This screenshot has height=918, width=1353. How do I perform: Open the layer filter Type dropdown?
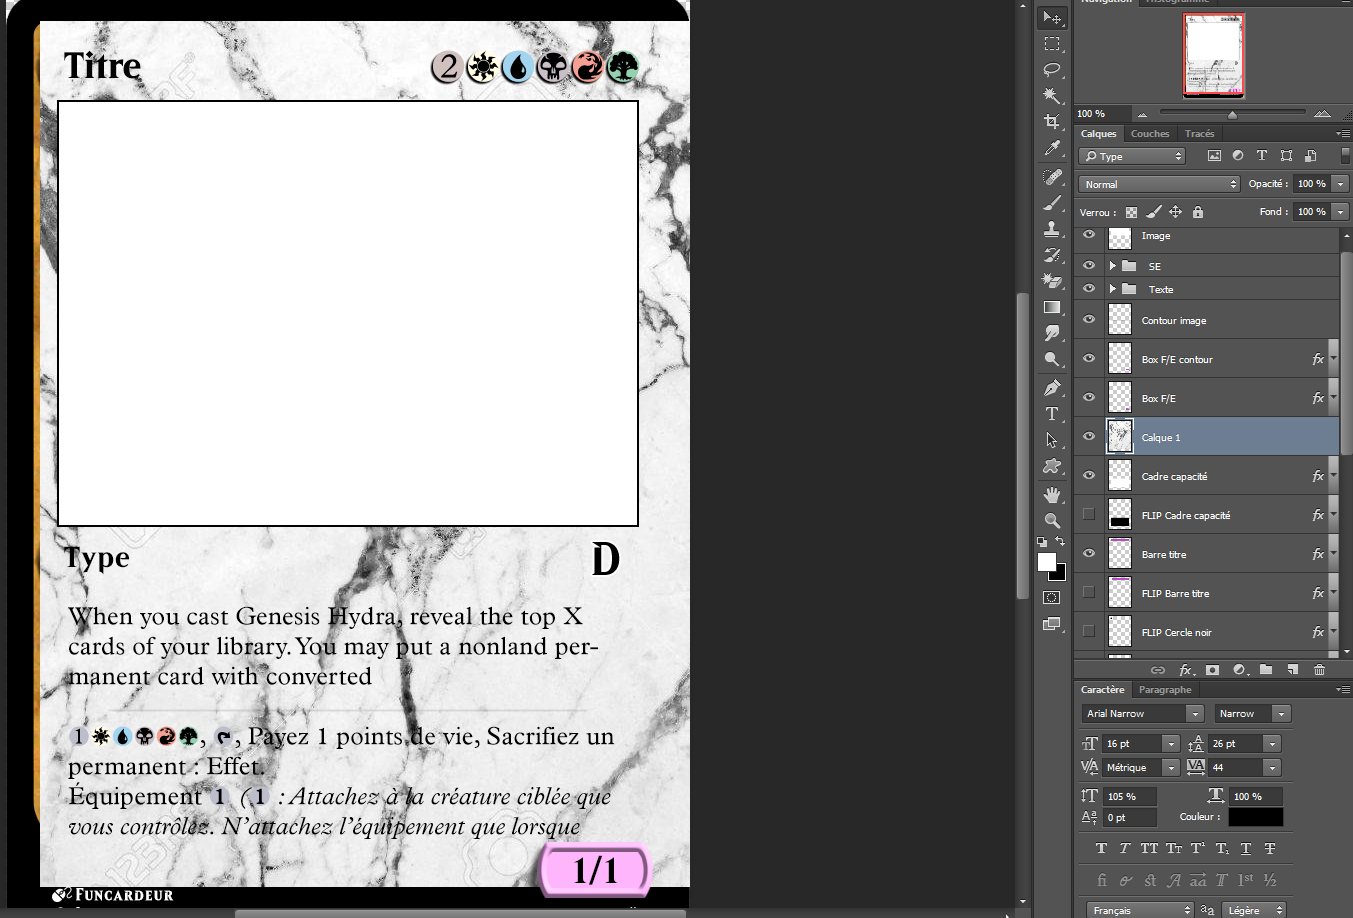[1132, 156]
